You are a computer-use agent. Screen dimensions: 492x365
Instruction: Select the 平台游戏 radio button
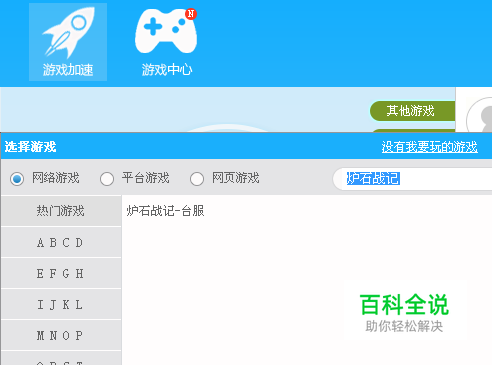coord(107,179)
